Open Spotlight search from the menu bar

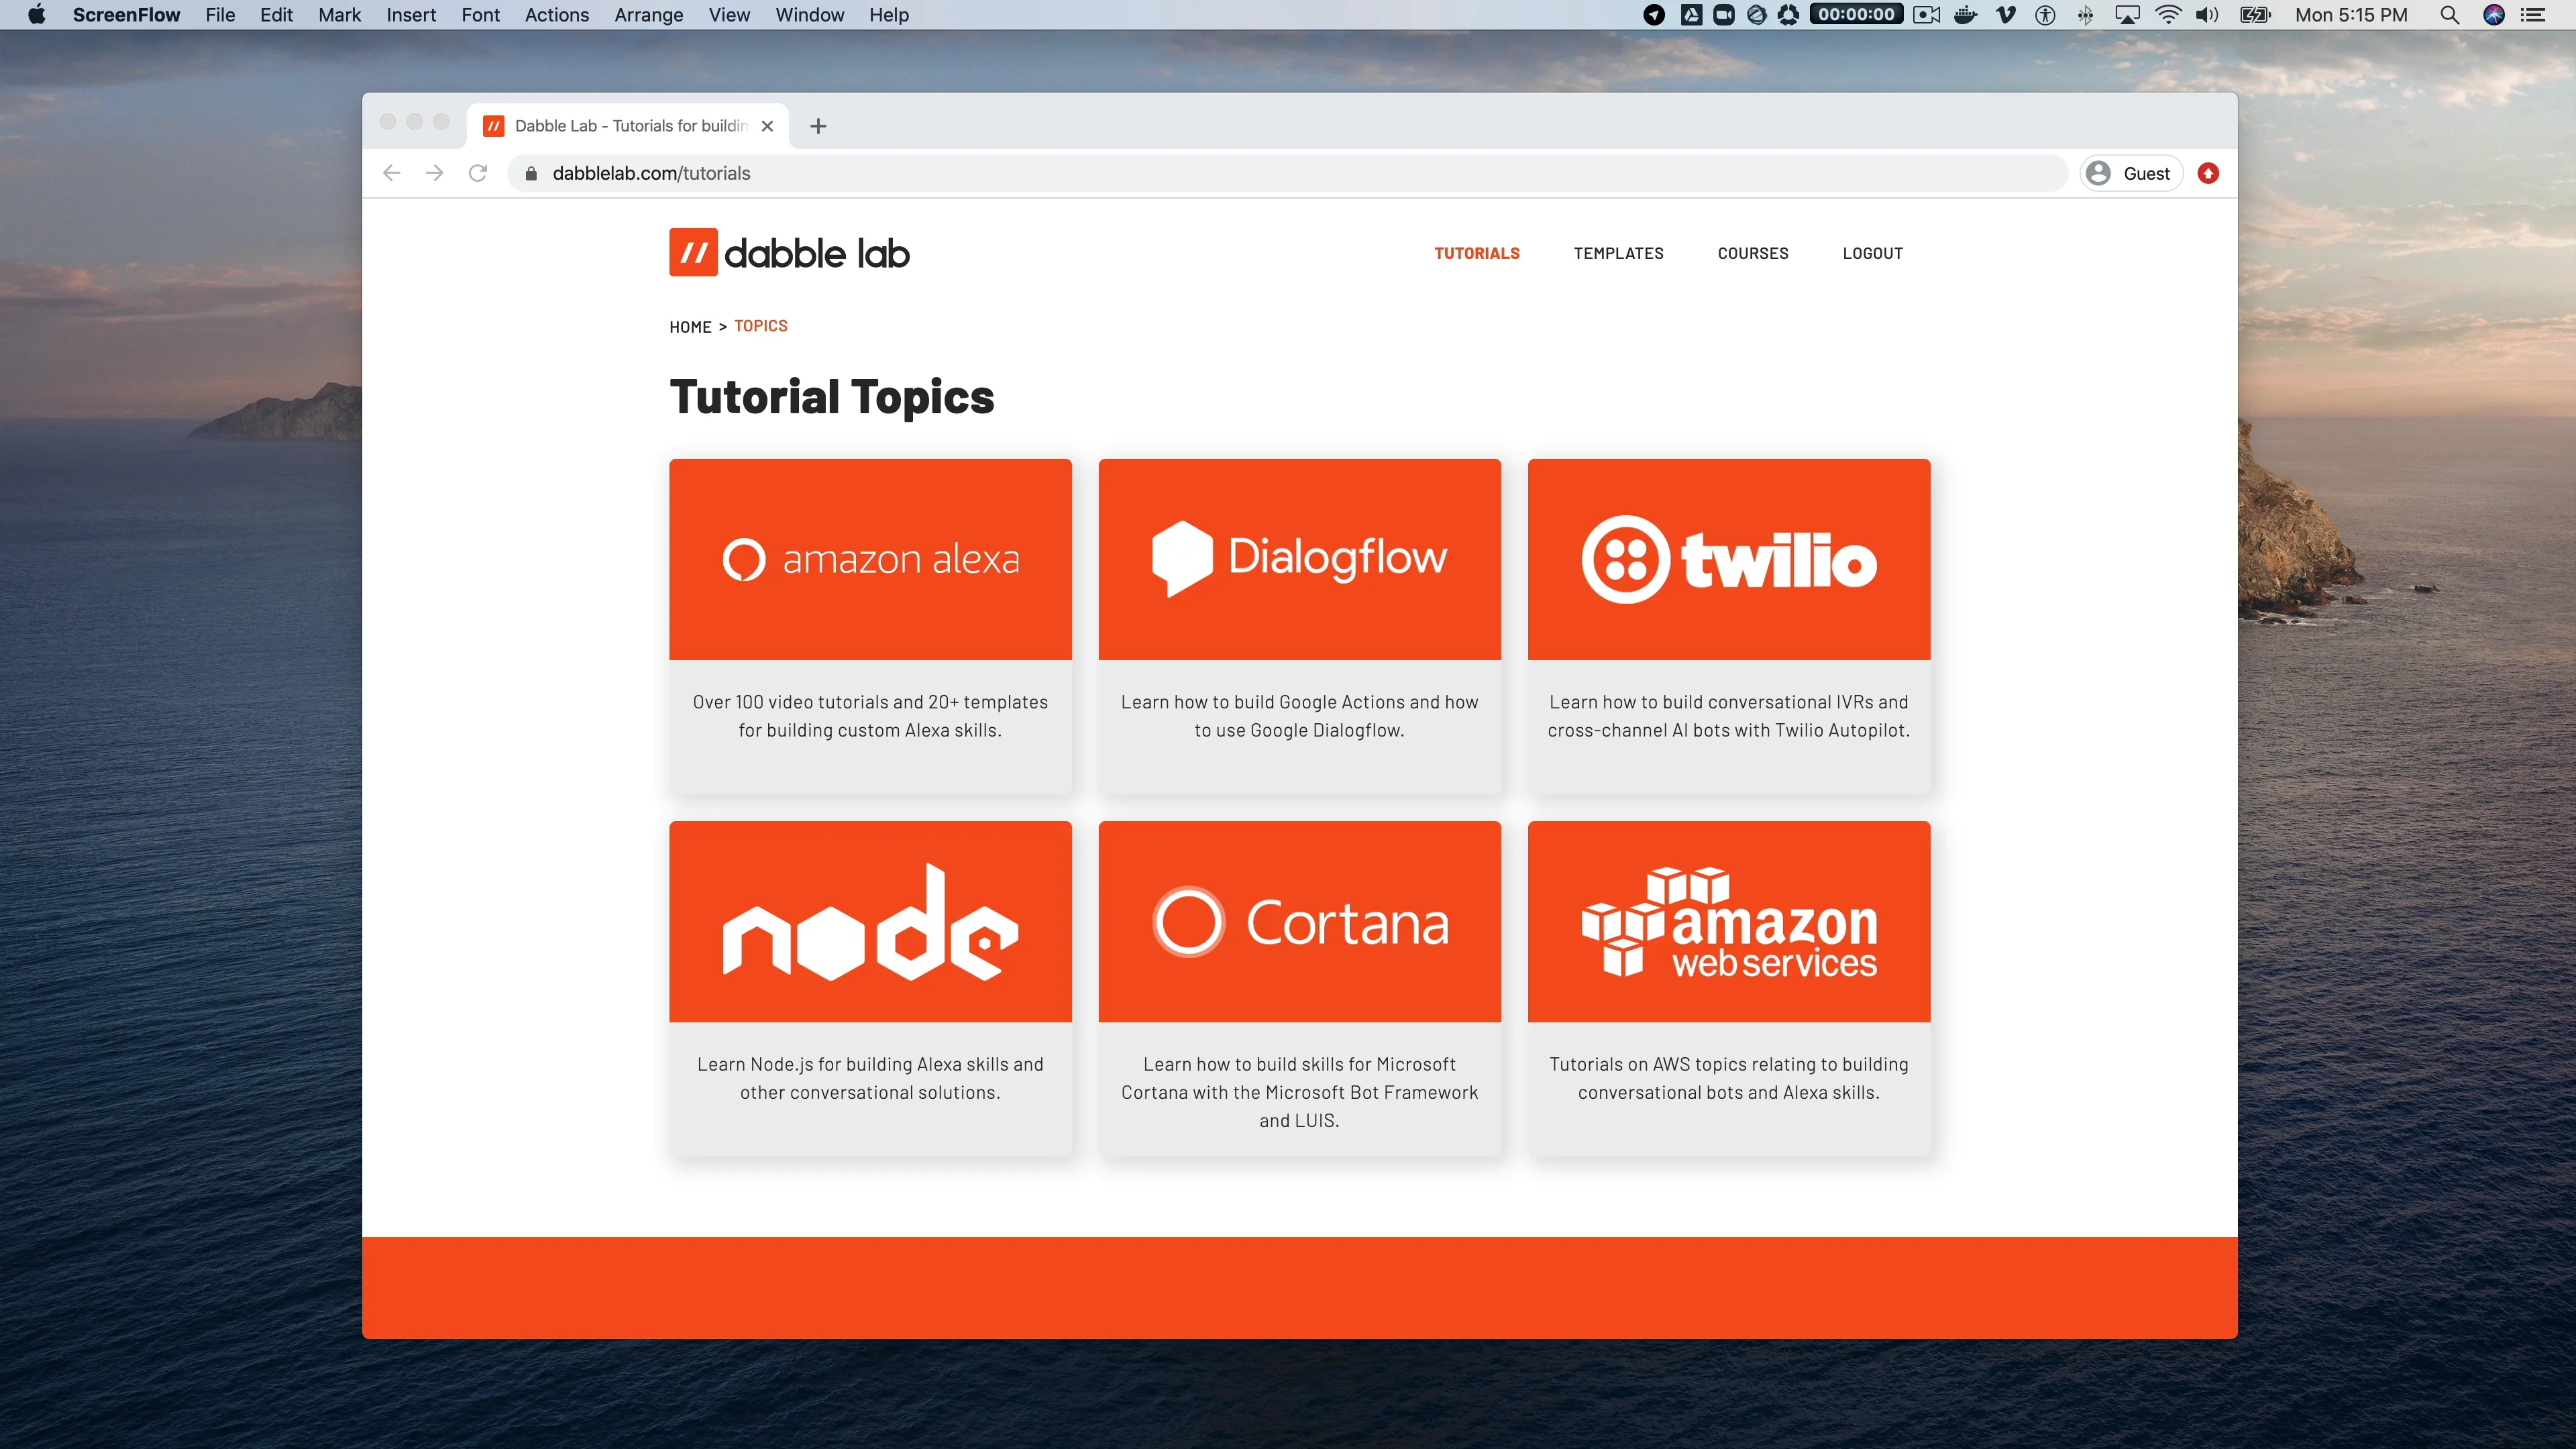point(2450,15)
